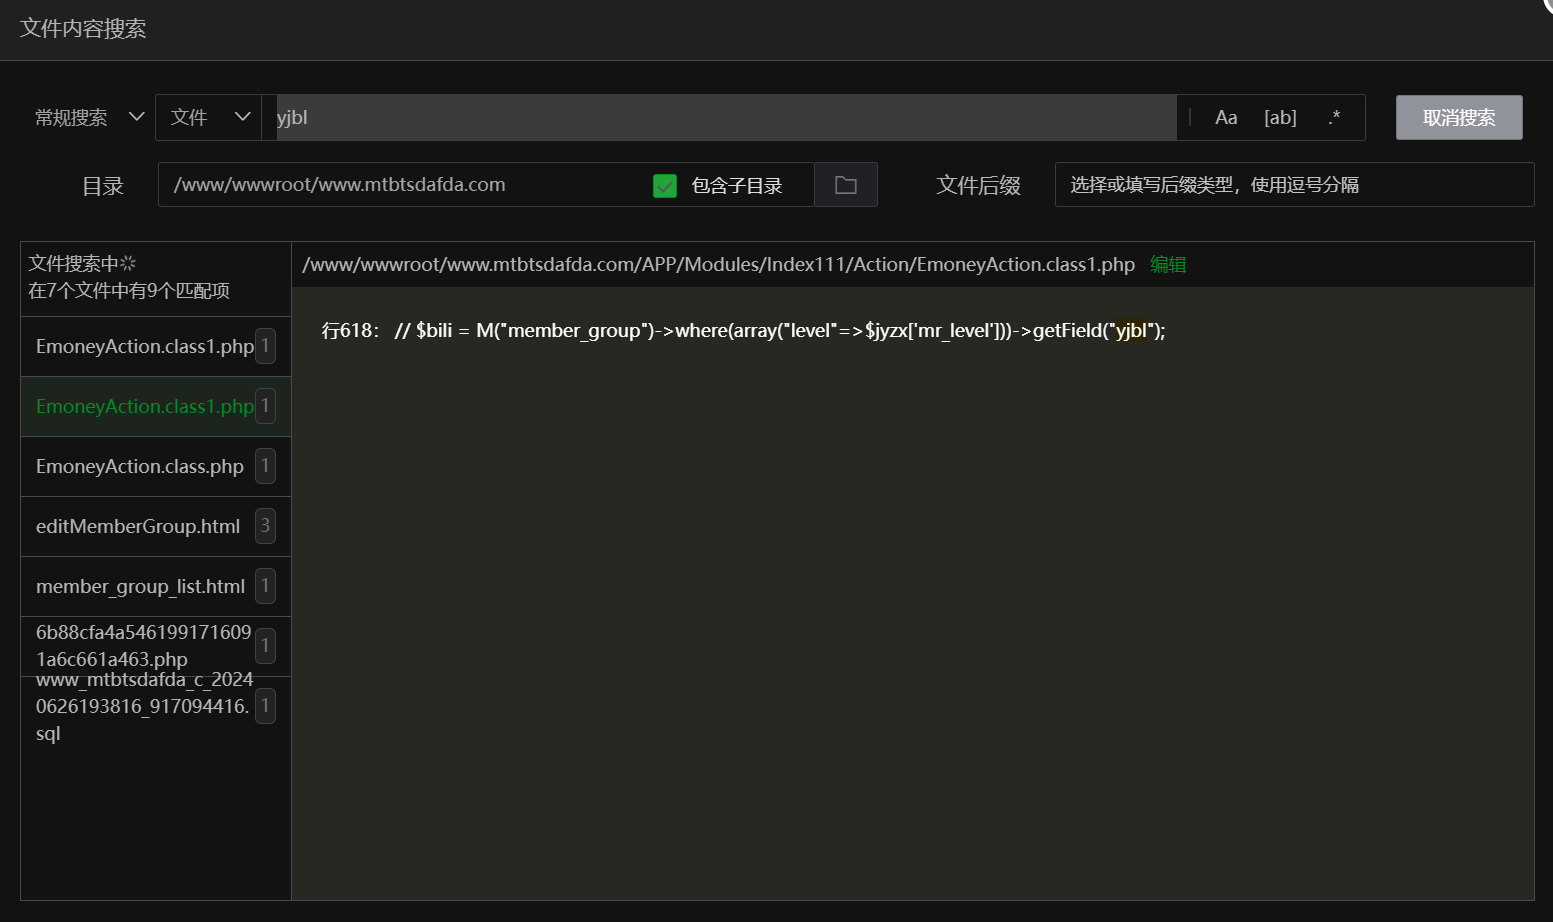Open the folder browse icon for directory
1553x922 pixels.
coord(846,185)
